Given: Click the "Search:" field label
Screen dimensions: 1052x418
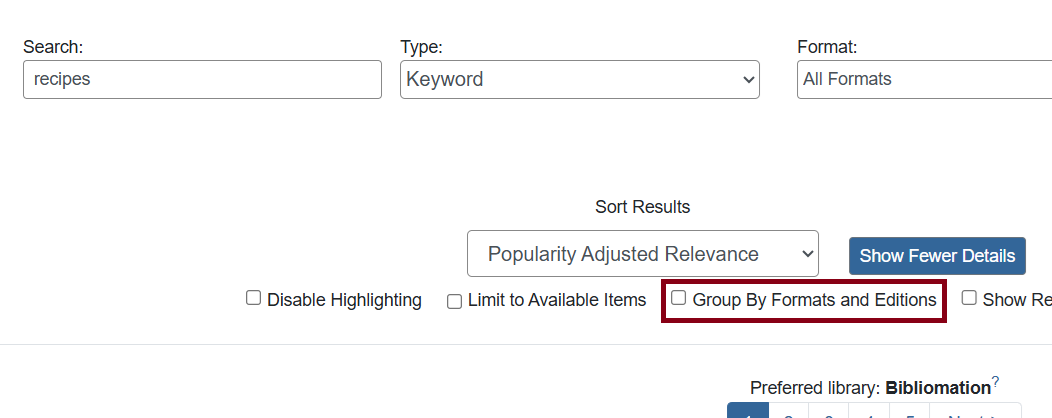Looking at the screenshot, I should [53, 47].
